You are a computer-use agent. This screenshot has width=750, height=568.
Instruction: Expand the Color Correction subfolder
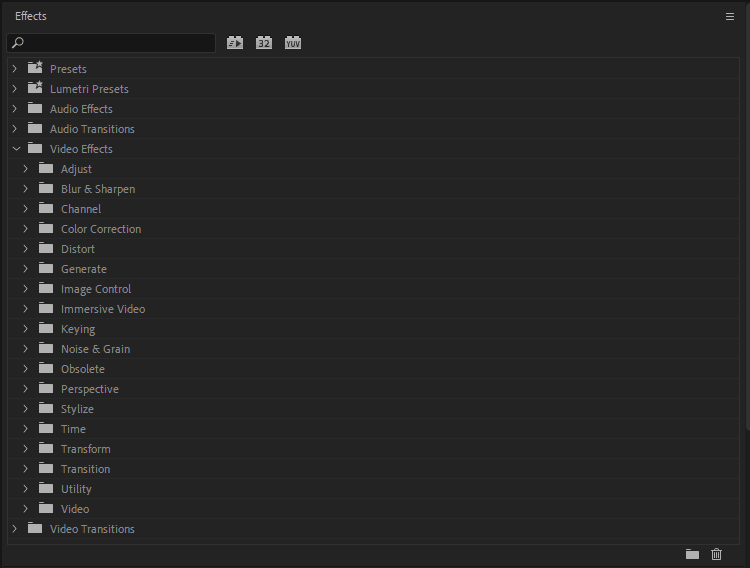click(x=25, y=229)
